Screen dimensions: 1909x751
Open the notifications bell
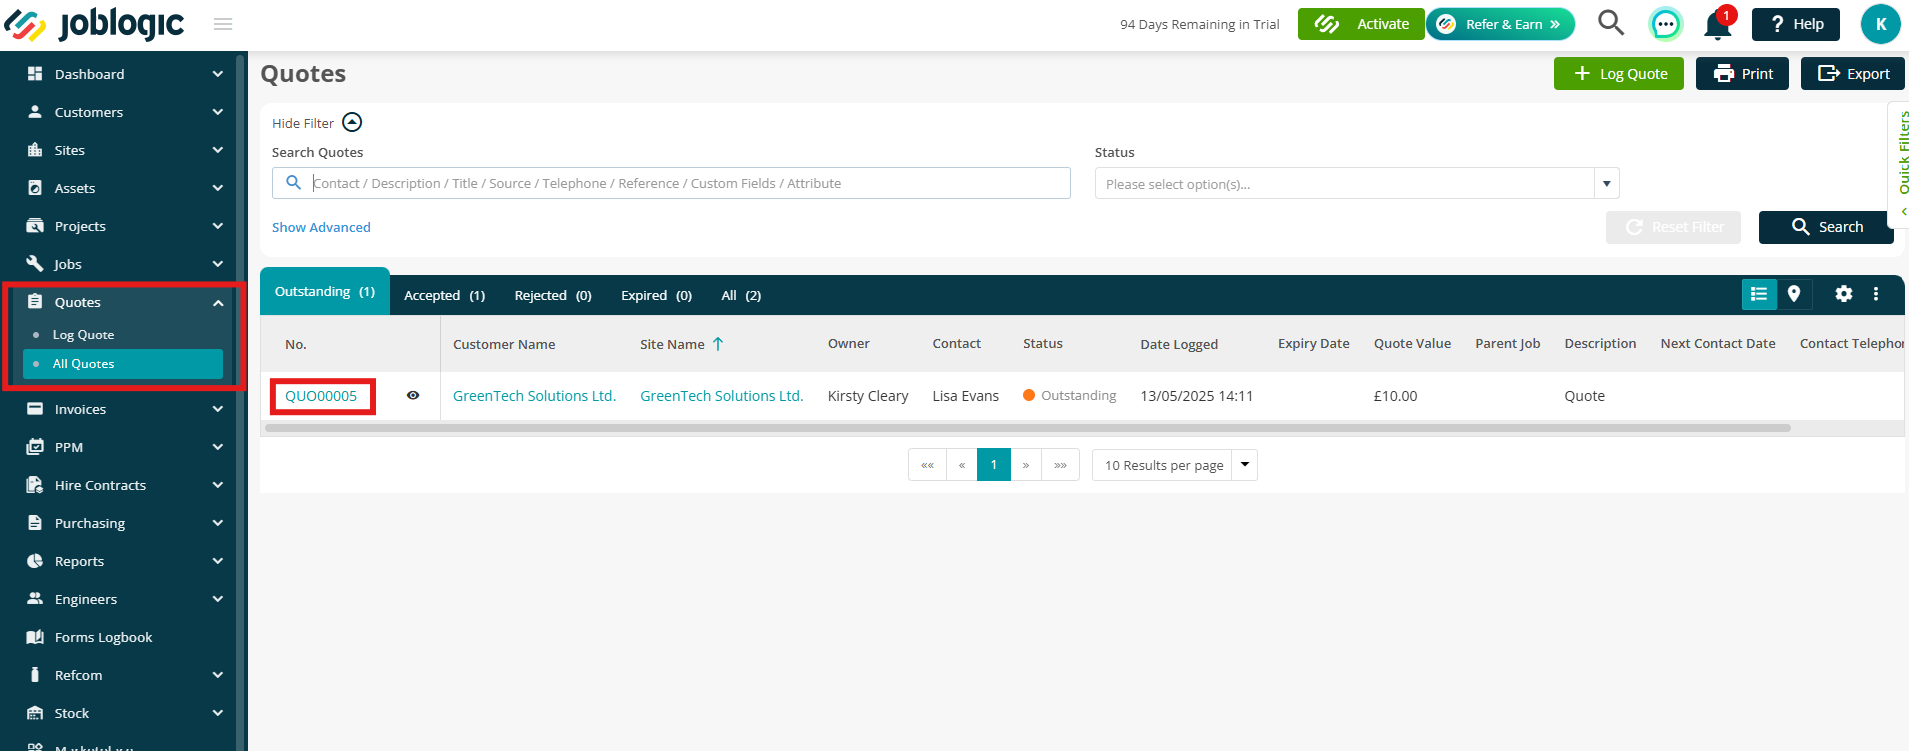pyautogui.click(x=1718, y=24)
